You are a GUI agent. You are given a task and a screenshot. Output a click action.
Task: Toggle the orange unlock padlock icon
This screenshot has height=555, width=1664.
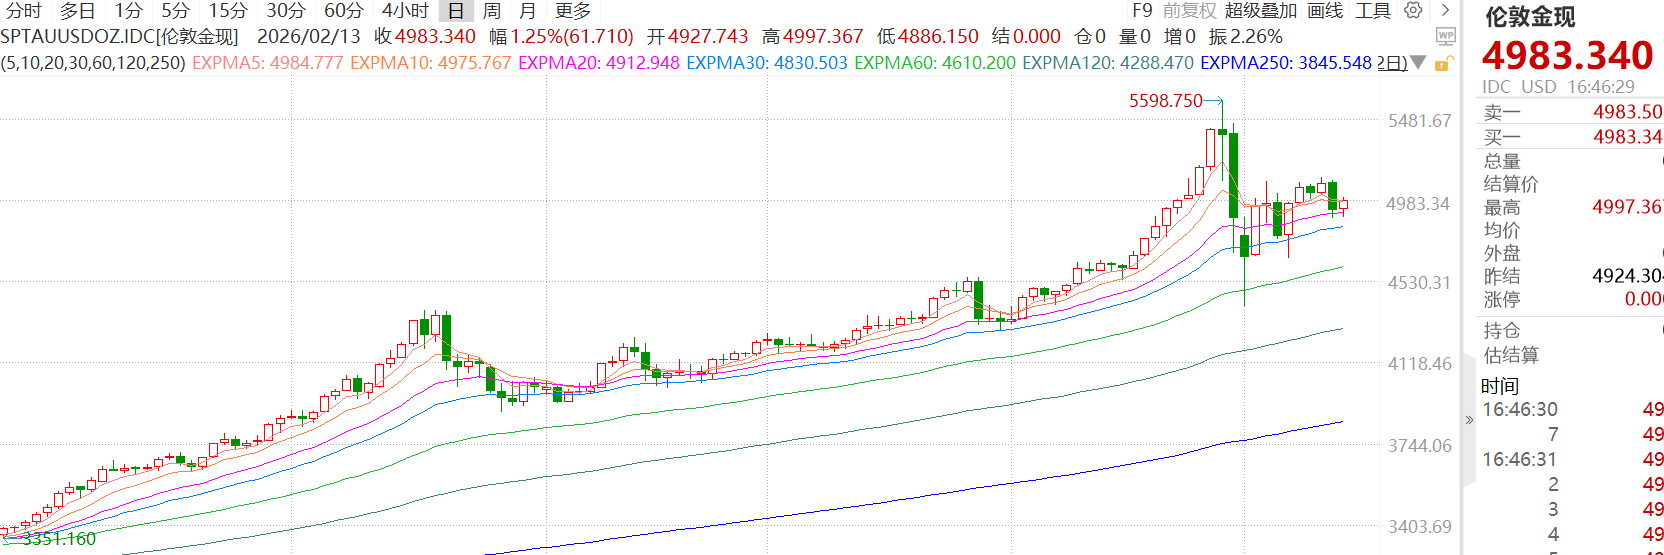click(1443, 63)
